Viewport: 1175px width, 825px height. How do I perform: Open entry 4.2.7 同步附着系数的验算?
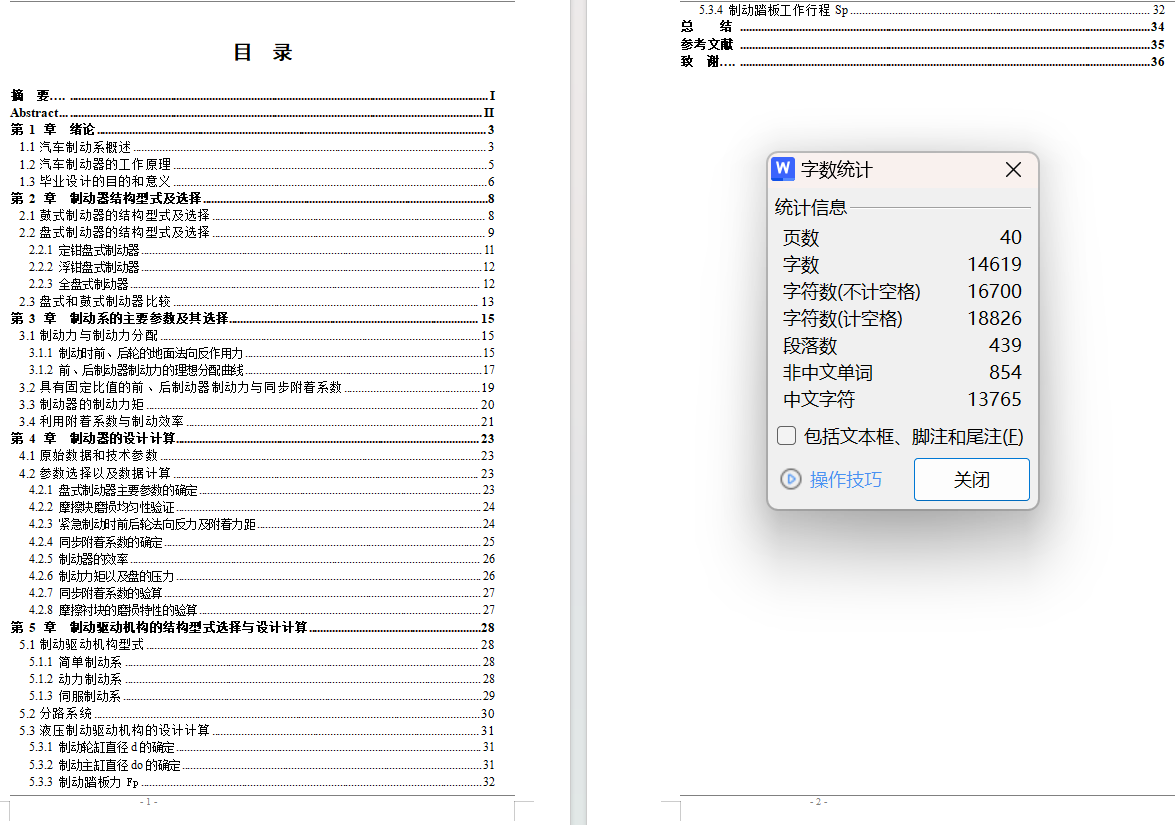262,593
